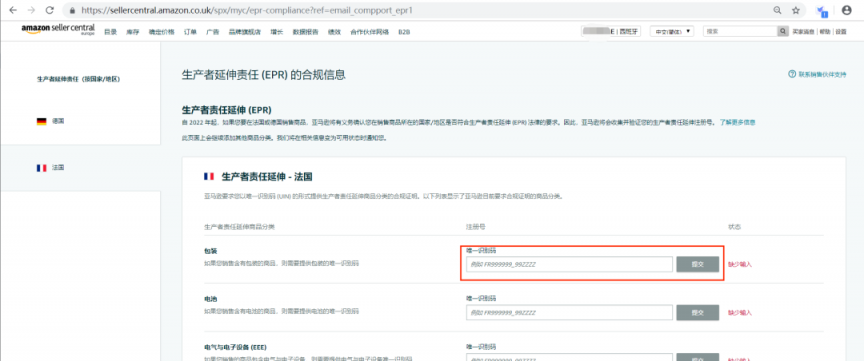Select 法国 in the sidebar
This screenshot has width=864, height=361.
[x=58, y=168]
